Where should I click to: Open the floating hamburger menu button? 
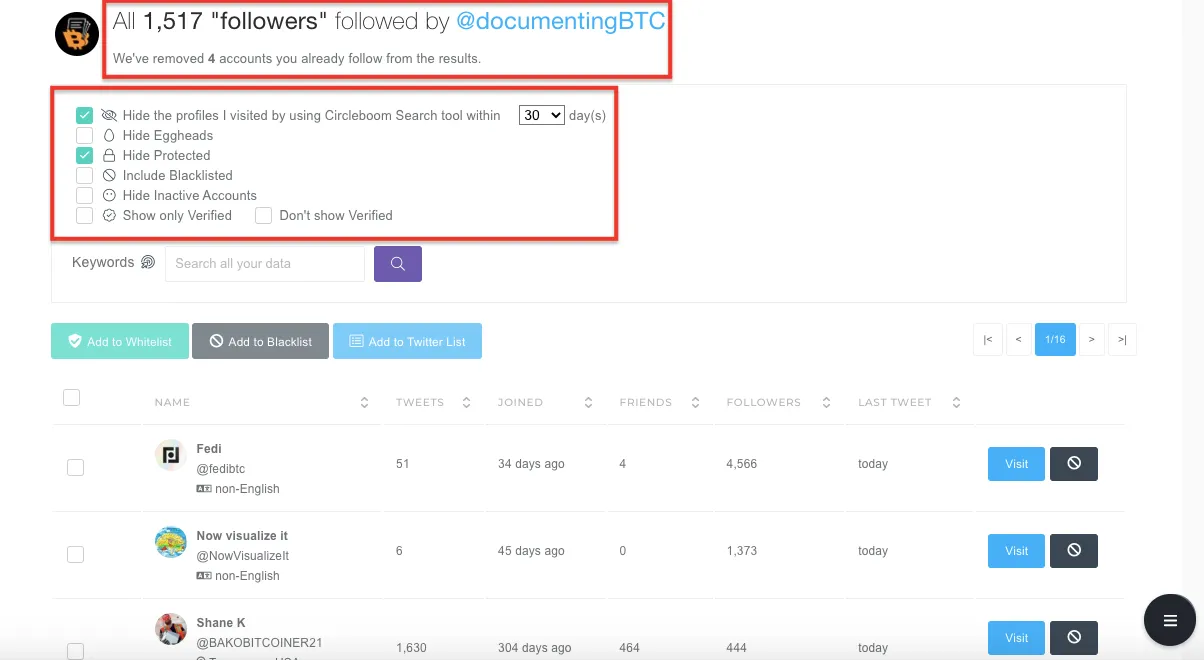coord(1170,620)
